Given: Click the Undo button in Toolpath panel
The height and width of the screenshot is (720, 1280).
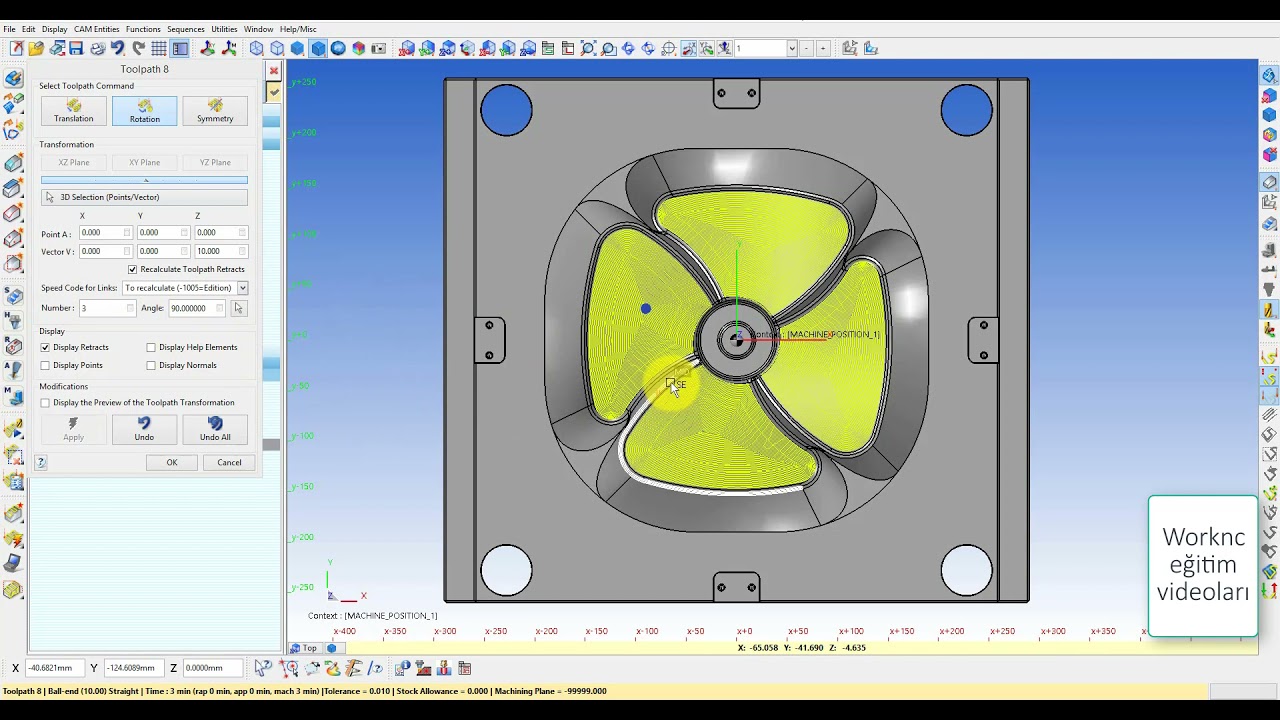Looking at the screenshot, I should point(144,428).
